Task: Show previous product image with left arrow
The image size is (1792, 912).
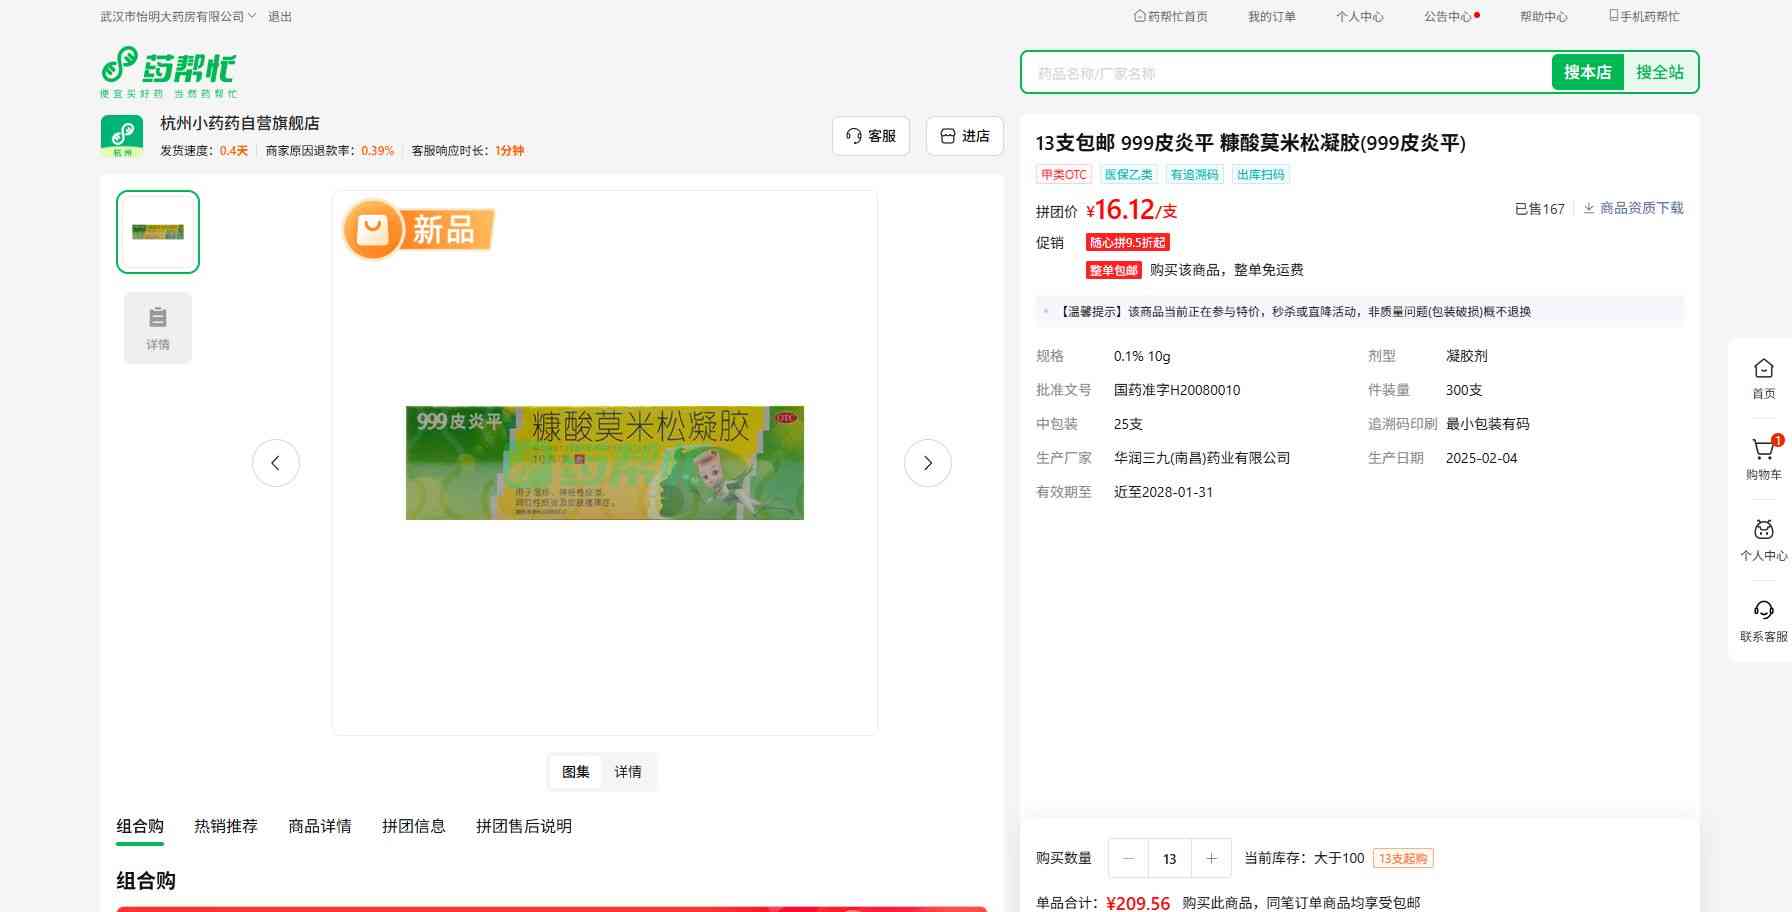Action: [x=276, y=463]
